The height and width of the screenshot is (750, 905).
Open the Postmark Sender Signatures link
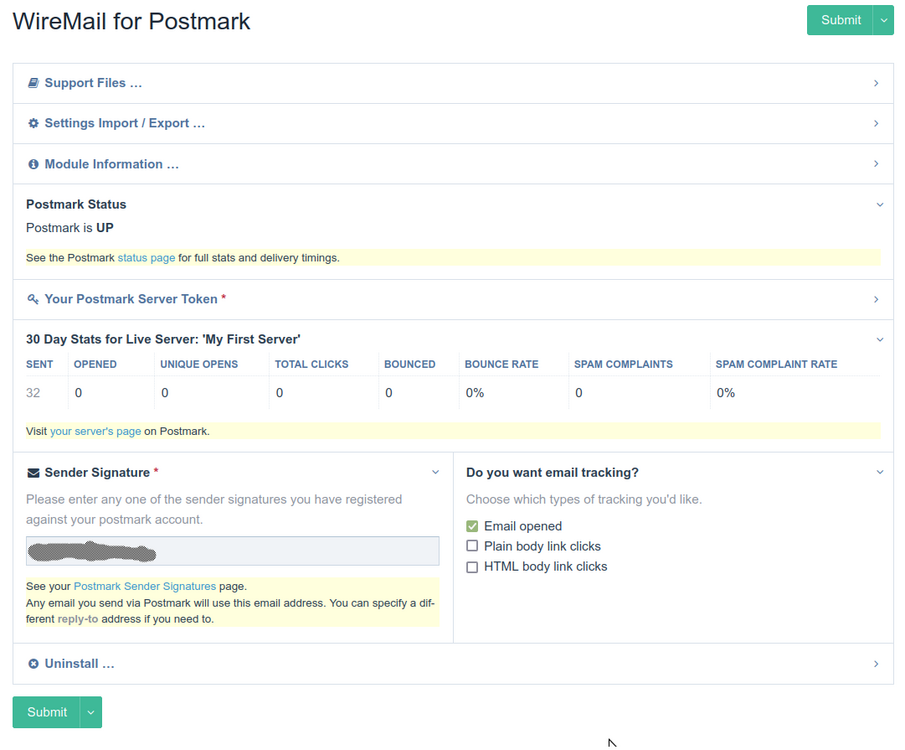(158, 587)
